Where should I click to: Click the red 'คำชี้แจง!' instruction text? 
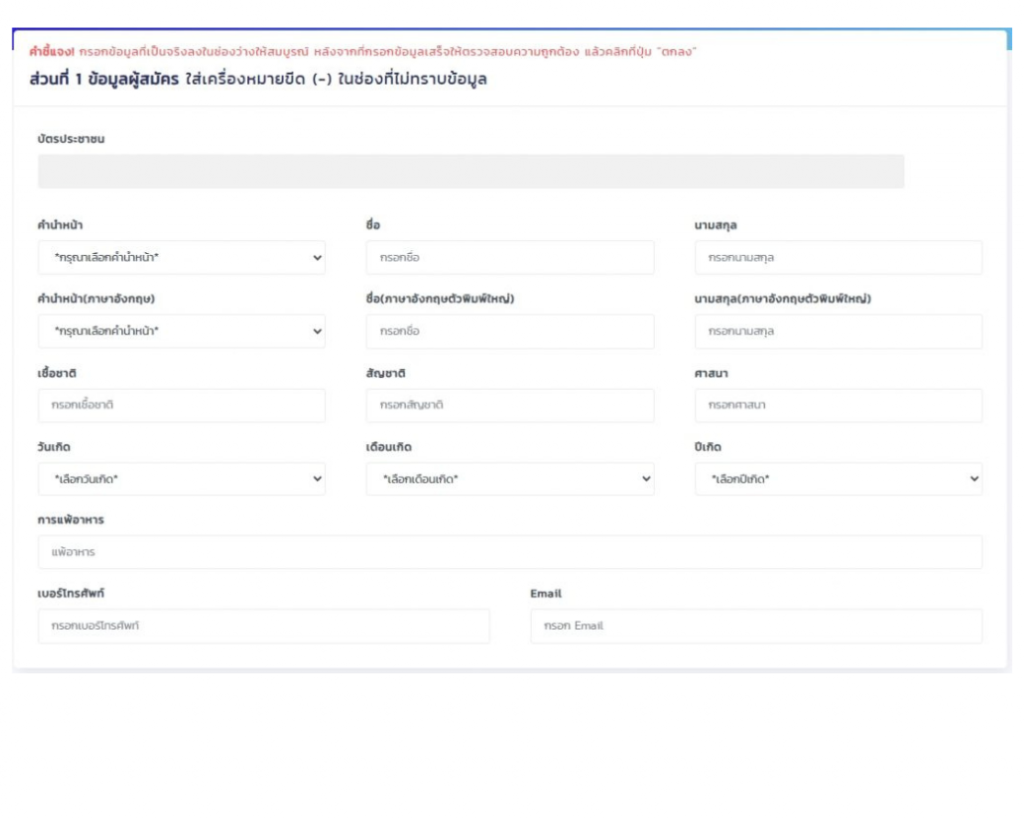click(52, 52)
